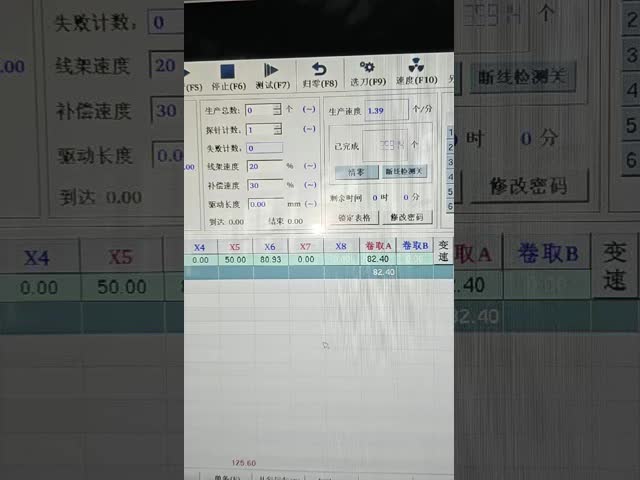
Task: Click the (~) link beside 探针计数
Action: [x=309, y=129]
